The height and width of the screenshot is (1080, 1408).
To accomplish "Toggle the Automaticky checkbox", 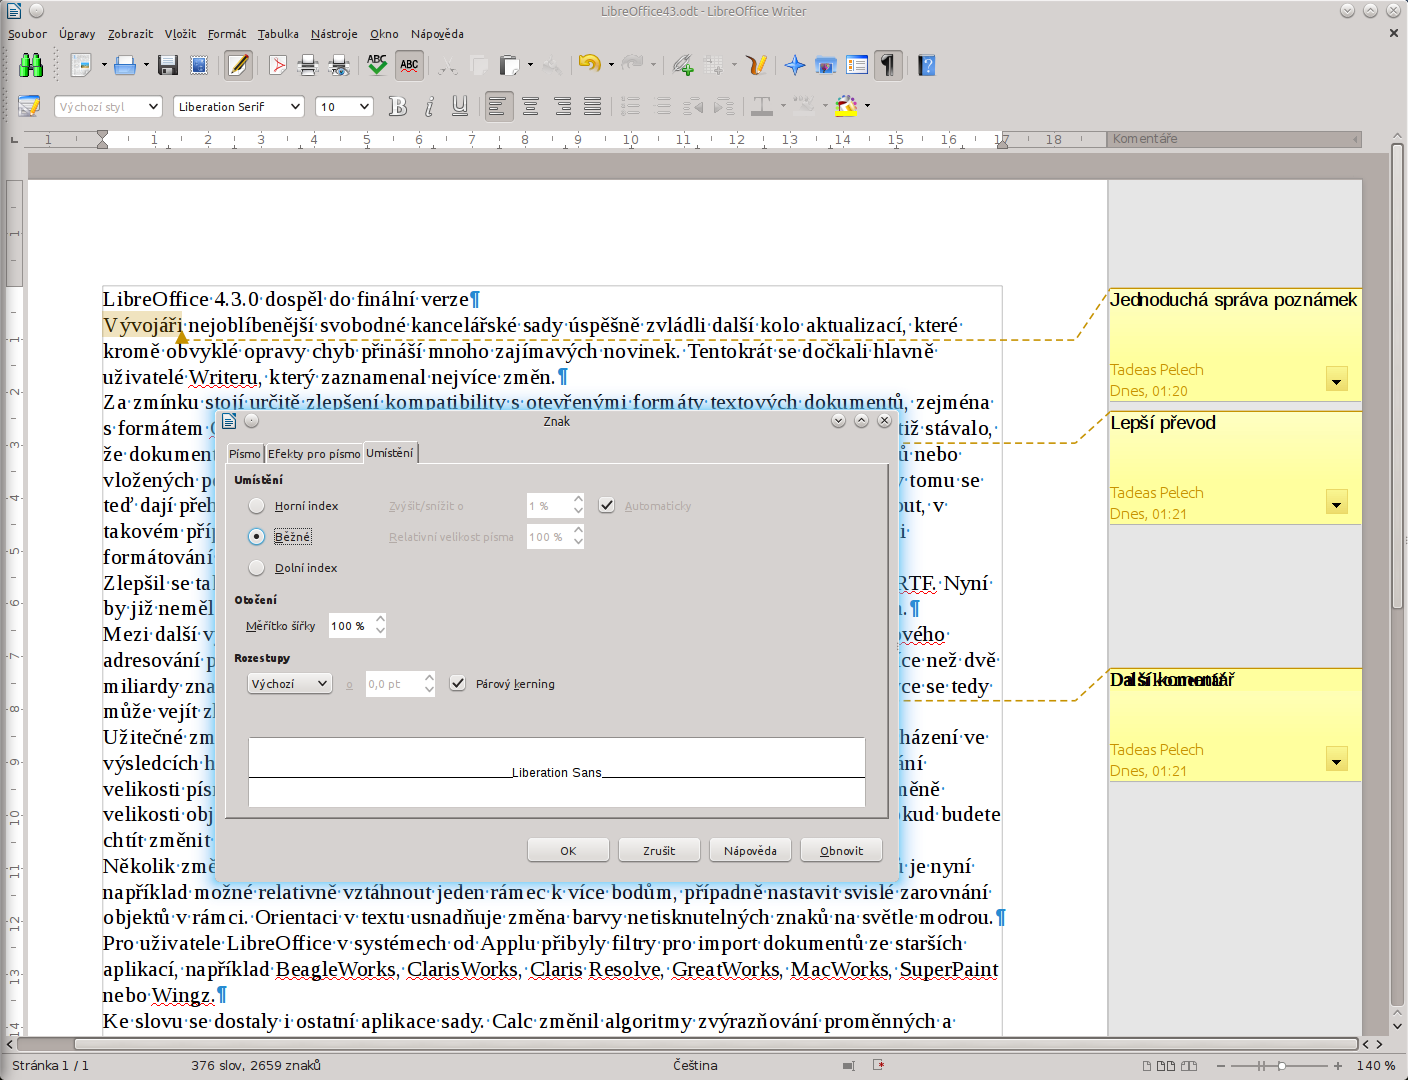I will [606, 505].
